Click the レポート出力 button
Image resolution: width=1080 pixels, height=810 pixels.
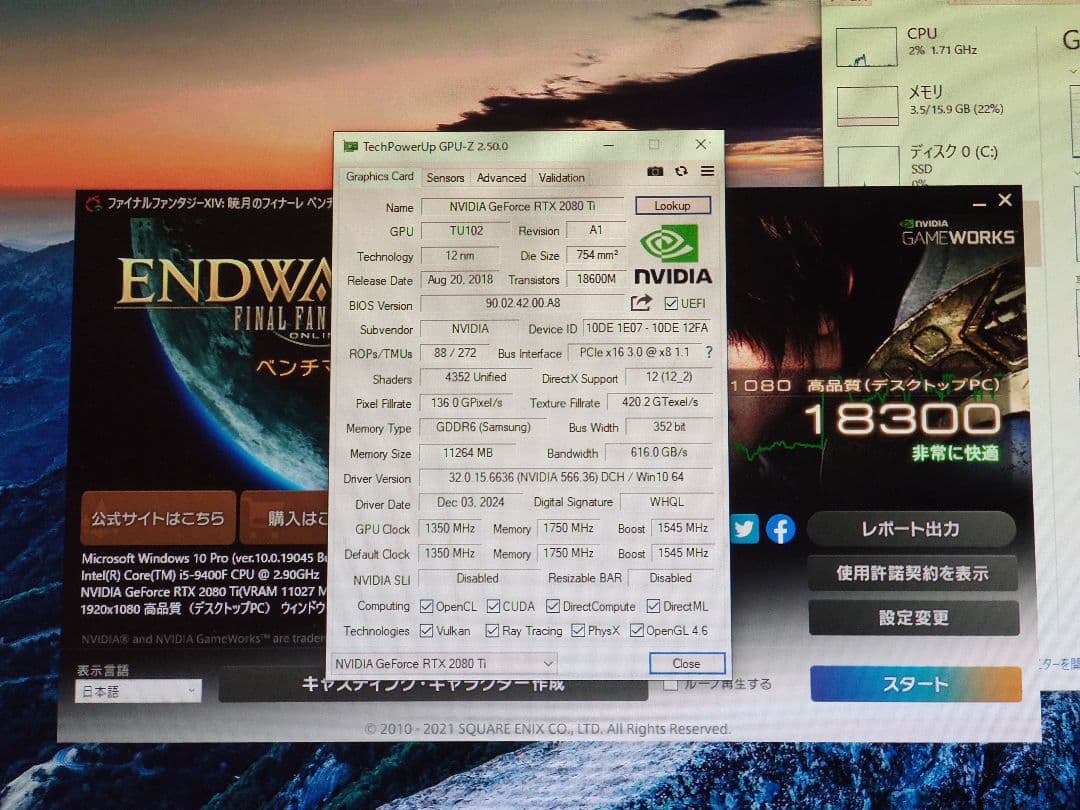click(911, 529)
